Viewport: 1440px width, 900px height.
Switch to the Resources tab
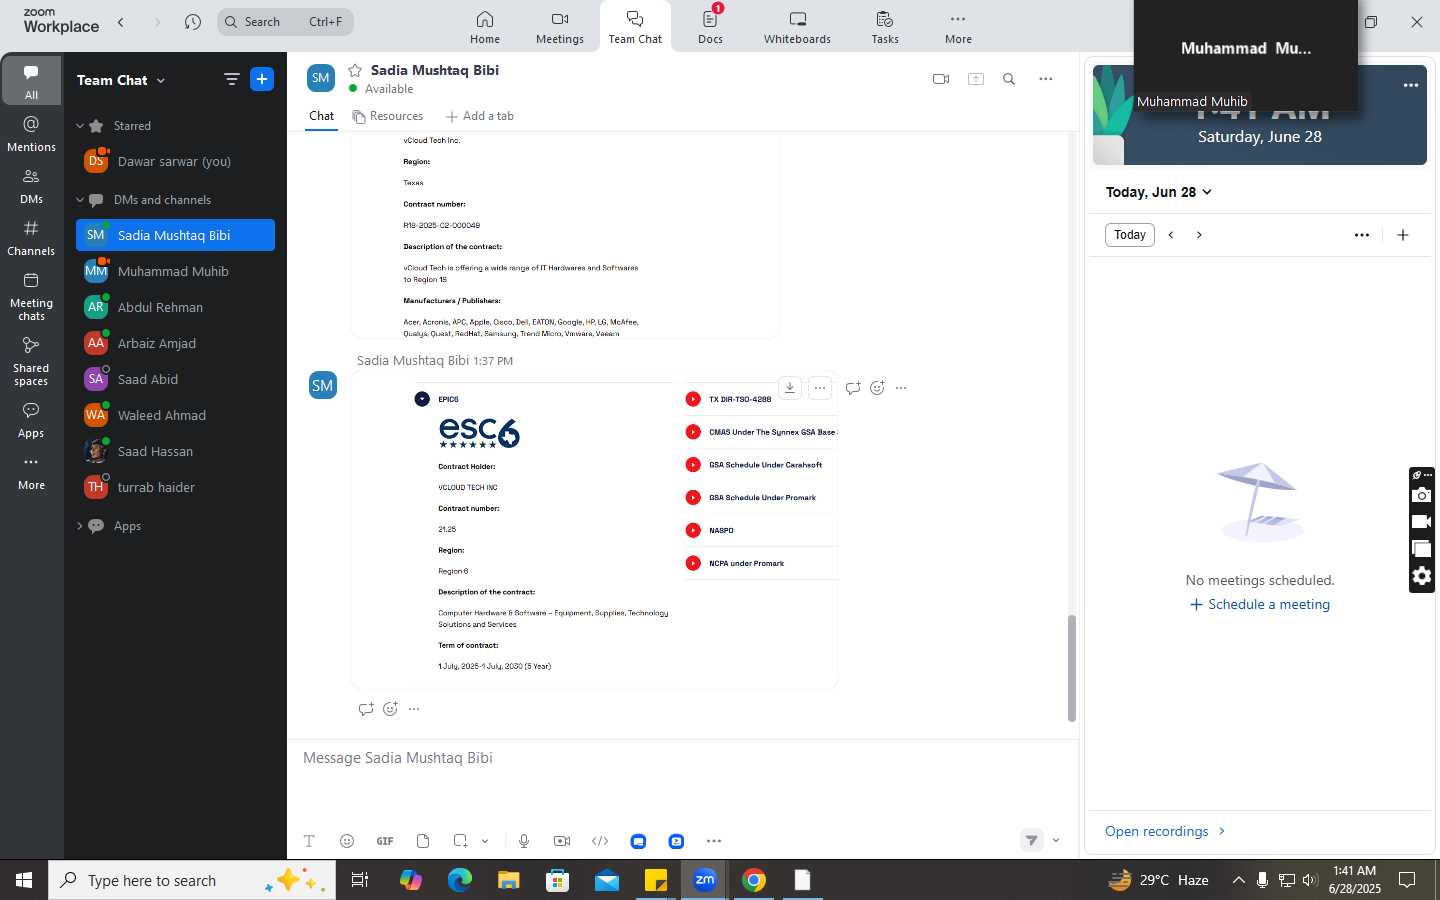coord(388,116)
